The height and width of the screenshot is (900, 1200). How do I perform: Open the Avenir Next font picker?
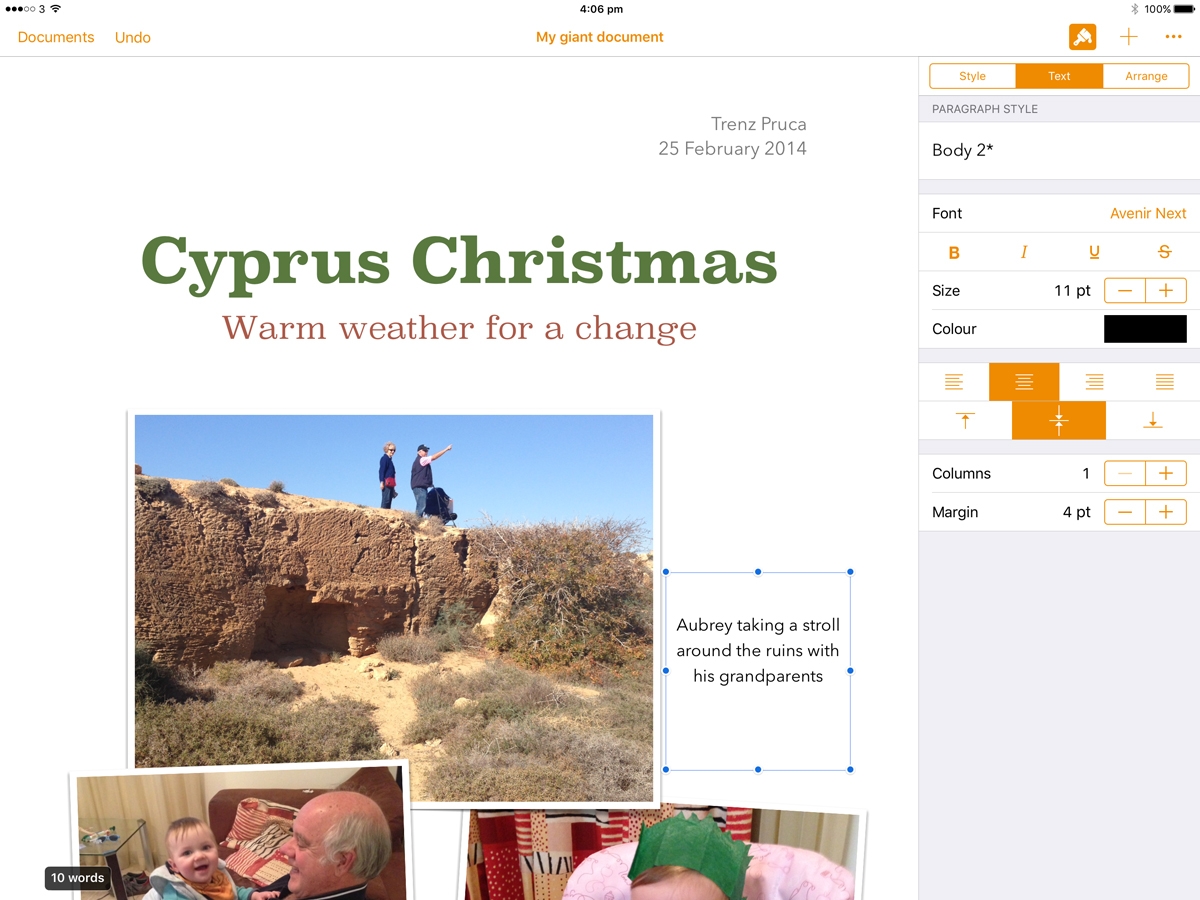pyautogui.click(x=1147, y=213)
